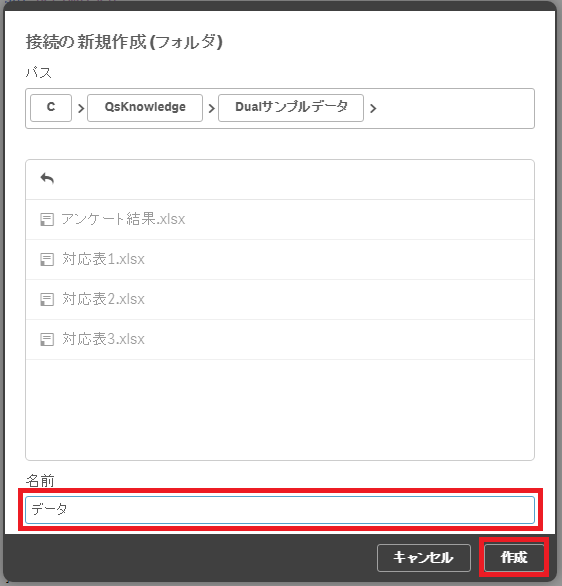Click the file icon beside 対応表1.xlsx
This screenshot has width=562, height=586.
[x=47, y=259]
